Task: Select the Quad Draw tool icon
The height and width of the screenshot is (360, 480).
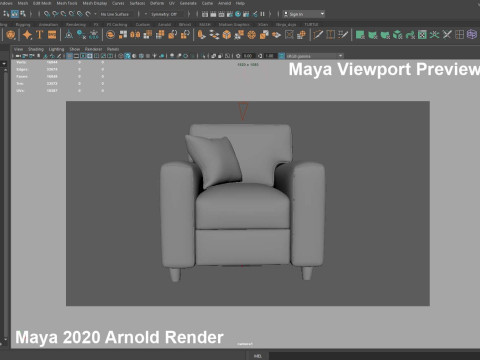Action: [343, 35]
